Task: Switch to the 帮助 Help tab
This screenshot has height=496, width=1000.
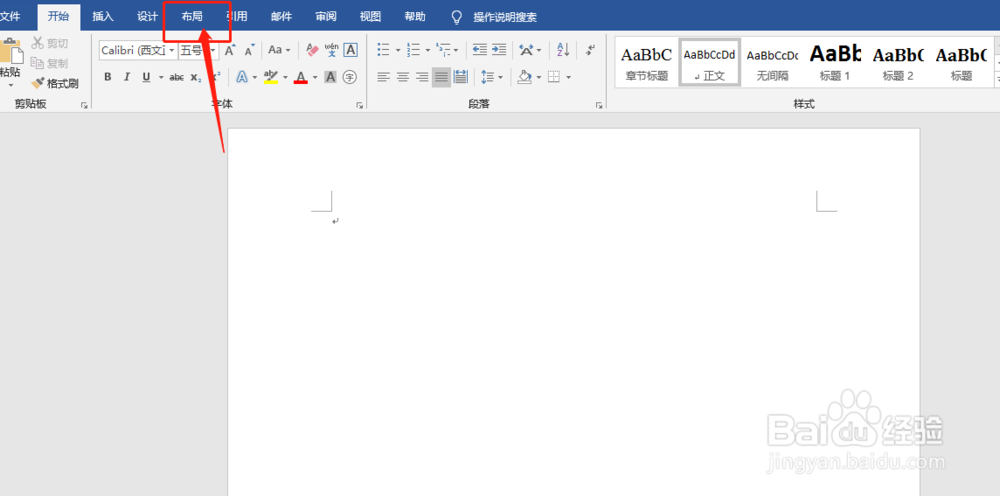Action: coord(415,17)
